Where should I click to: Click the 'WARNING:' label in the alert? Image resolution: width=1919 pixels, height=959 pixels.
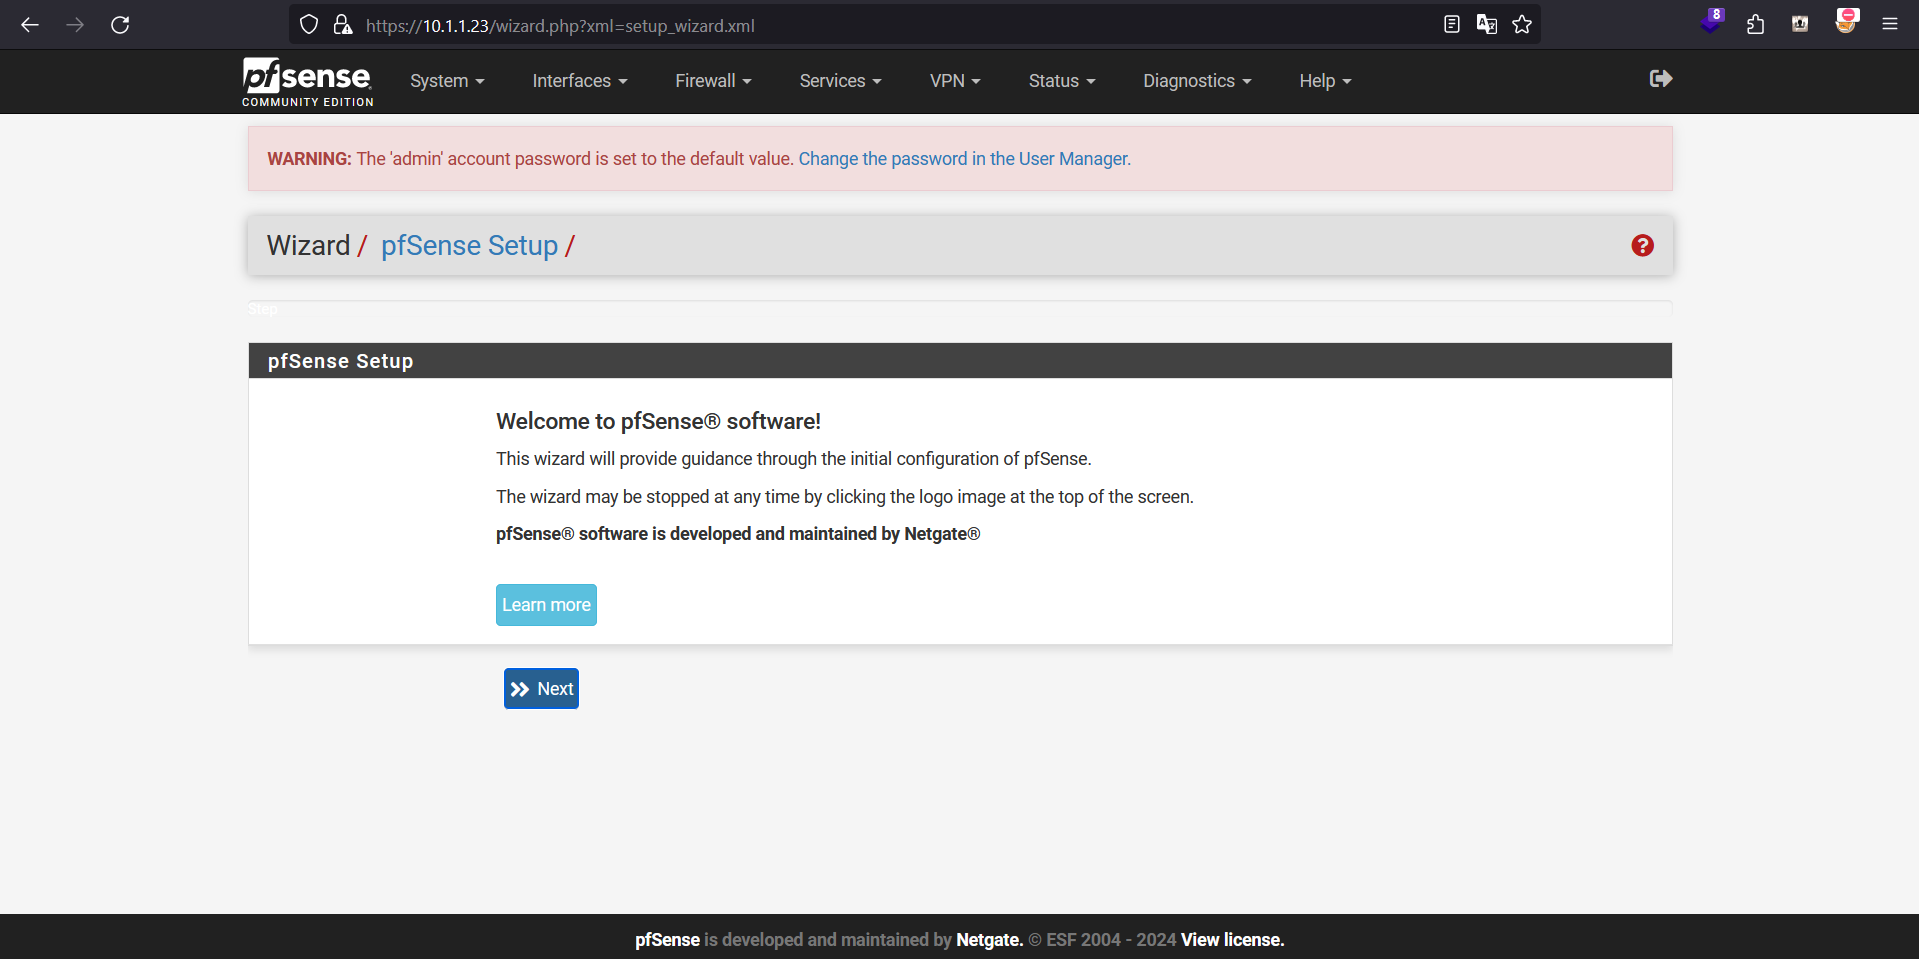tap(309, 159)
